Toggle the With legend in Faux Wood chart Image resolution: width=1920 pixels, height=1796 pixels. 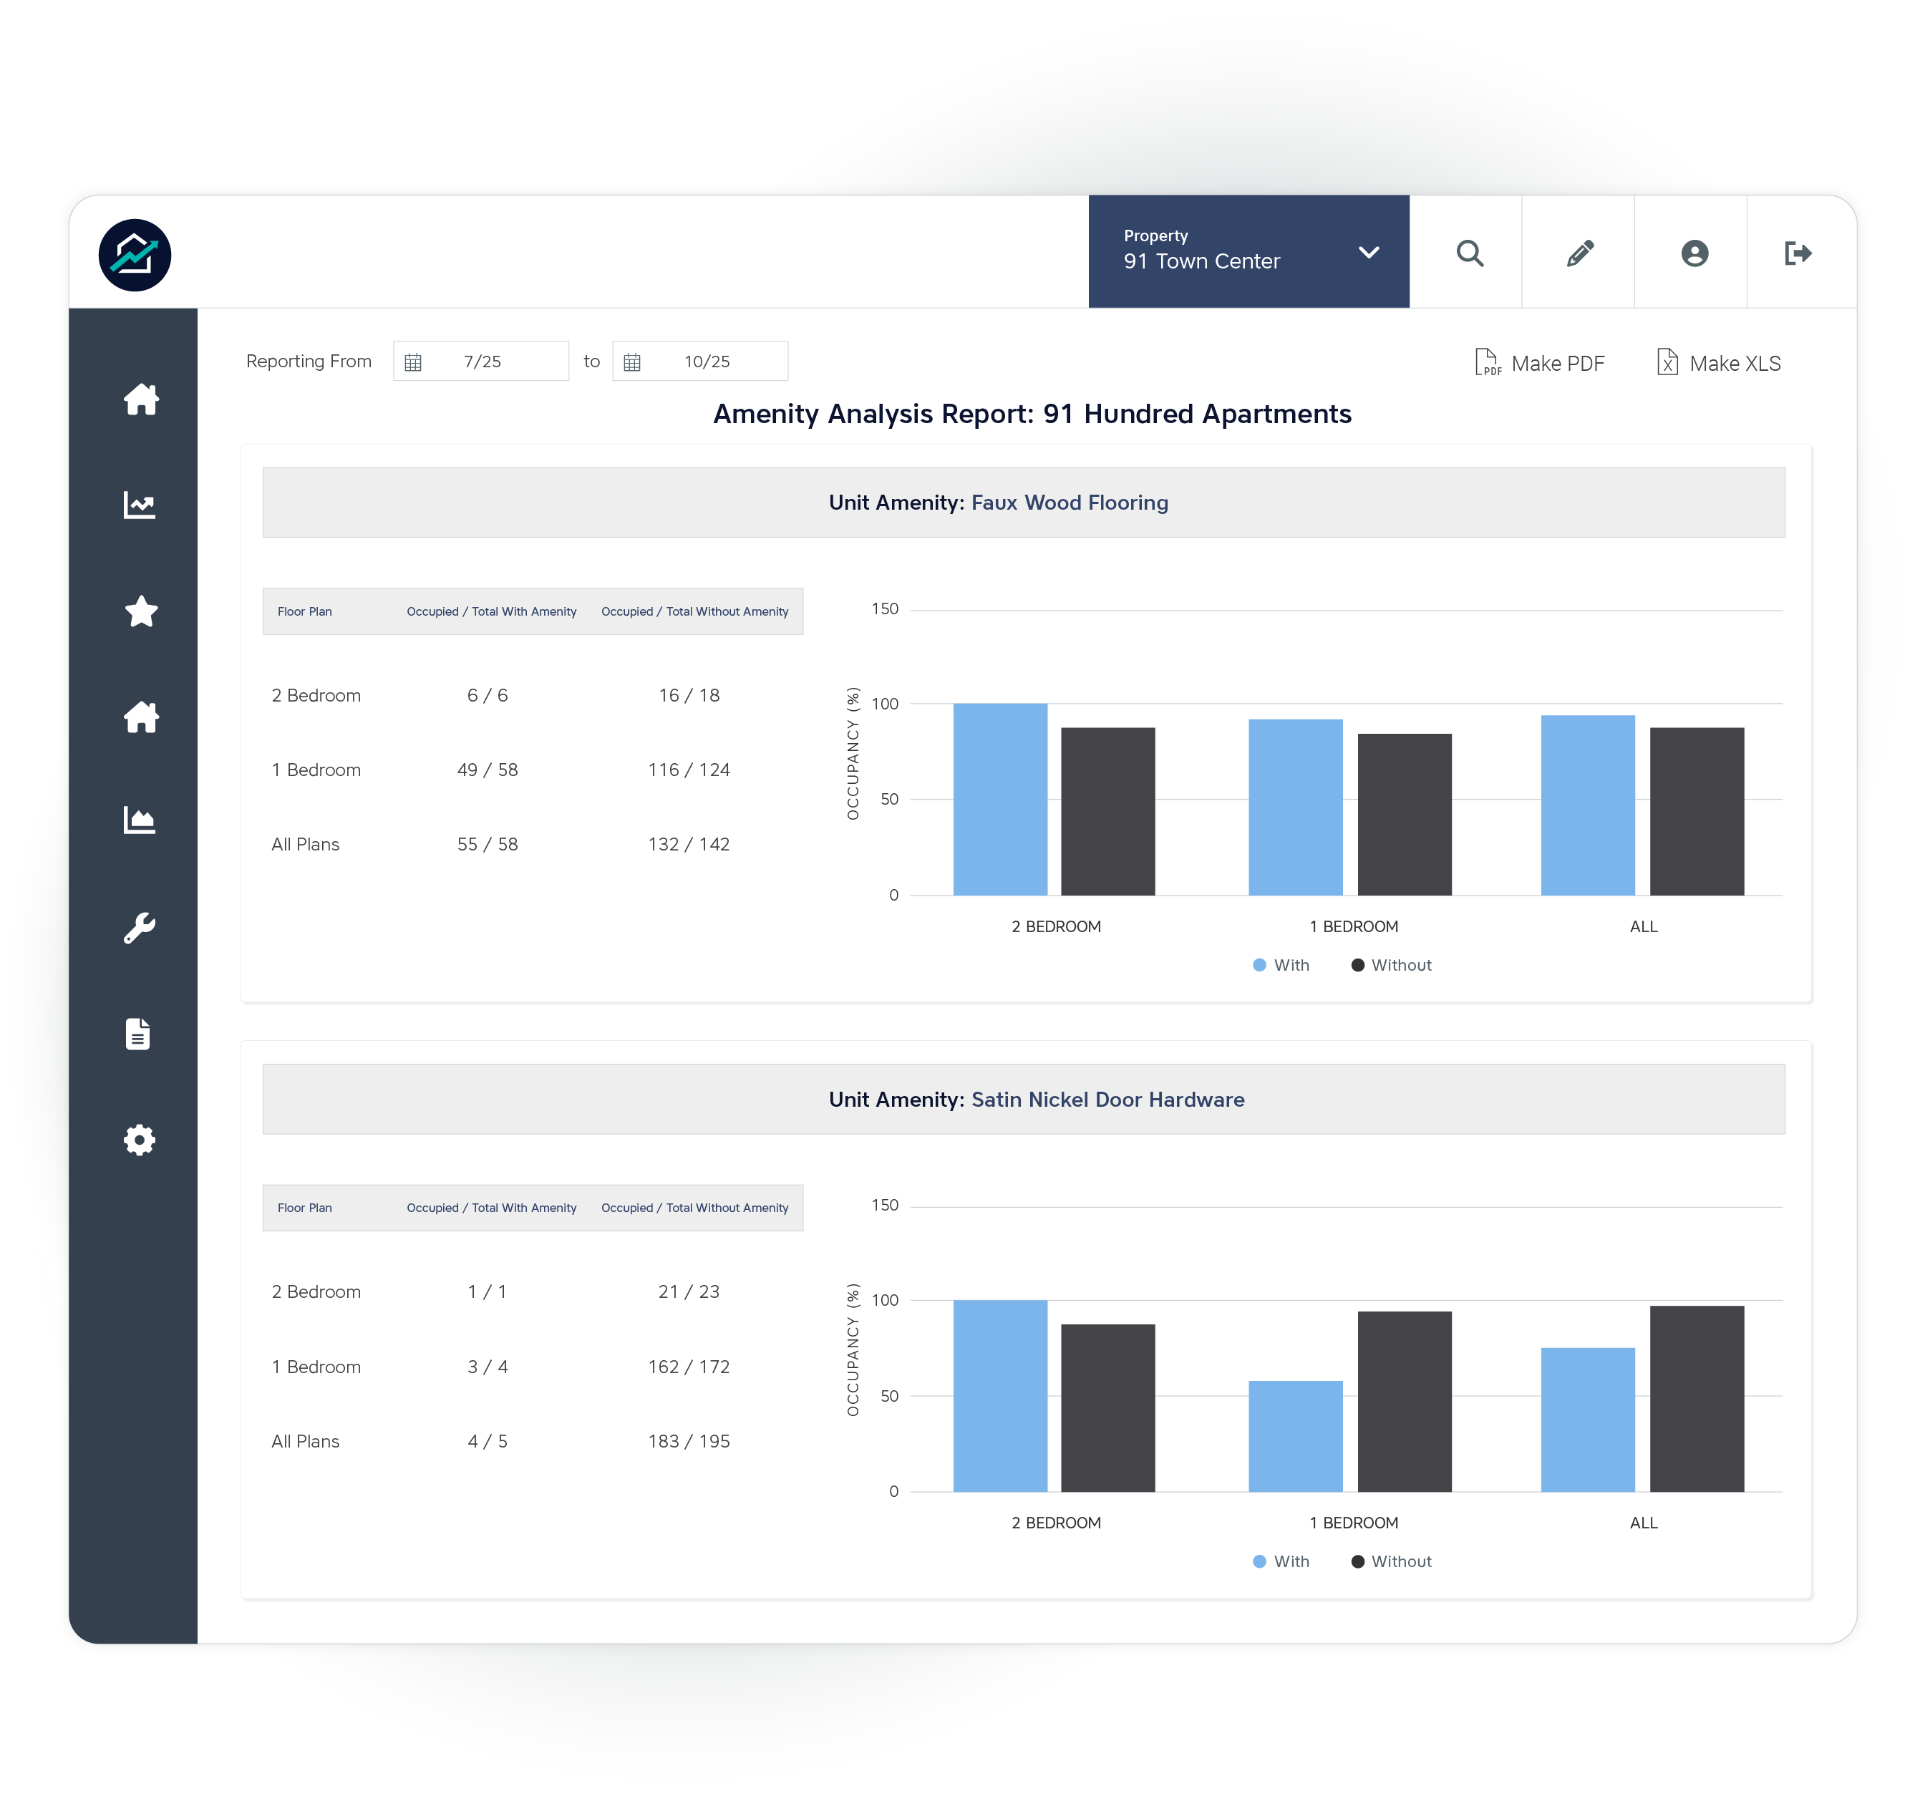click(1281, 965)
